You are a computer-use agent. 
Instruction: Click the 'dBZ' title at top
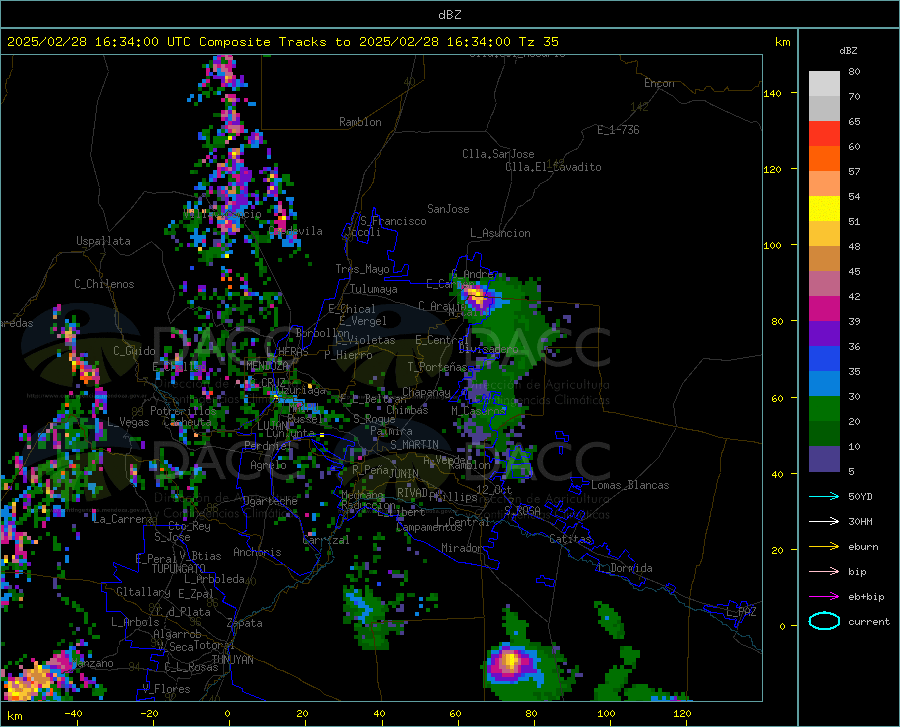[449, 15]
